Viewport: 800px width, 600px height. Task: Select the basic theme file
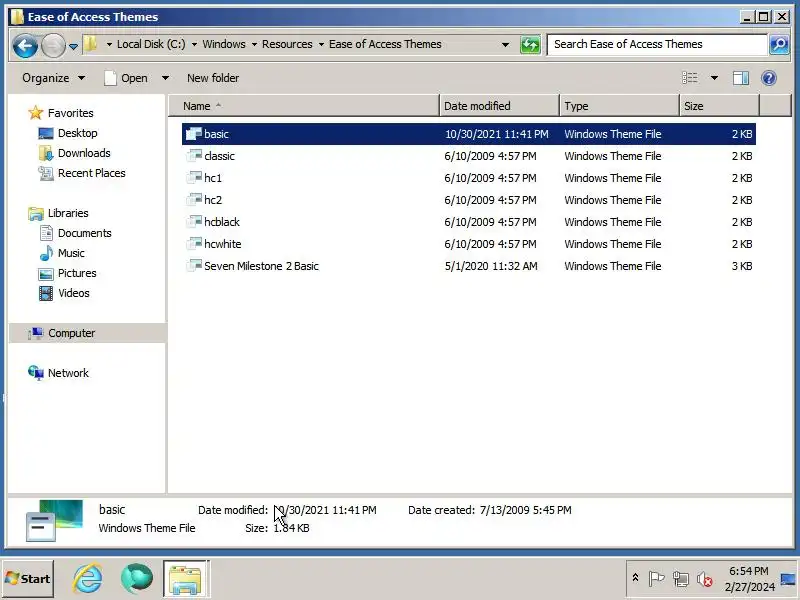coord(468,134)
